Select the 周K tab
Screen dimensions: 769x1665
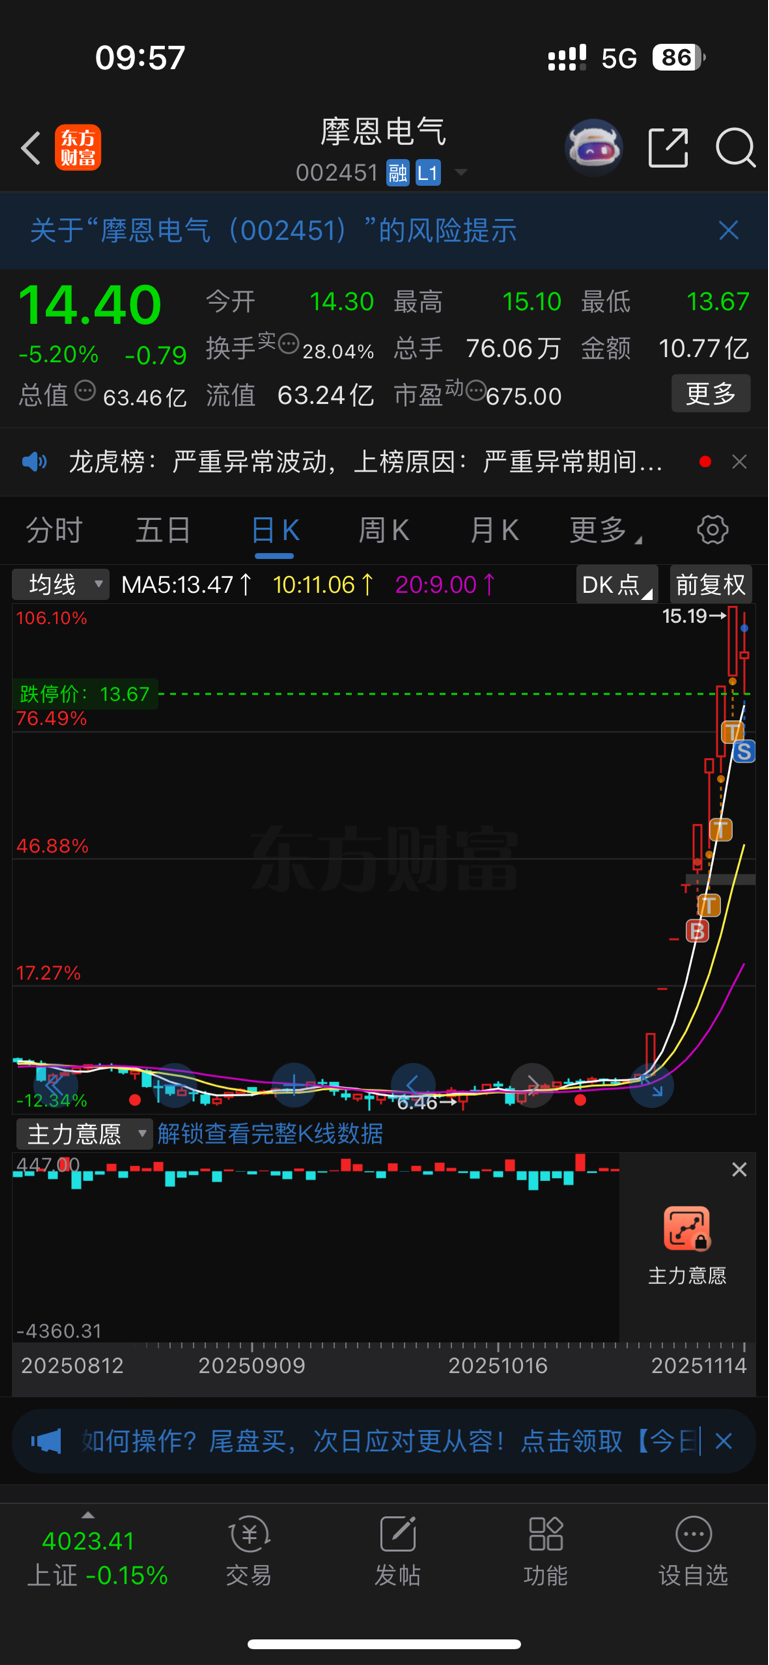click(384, 530)
